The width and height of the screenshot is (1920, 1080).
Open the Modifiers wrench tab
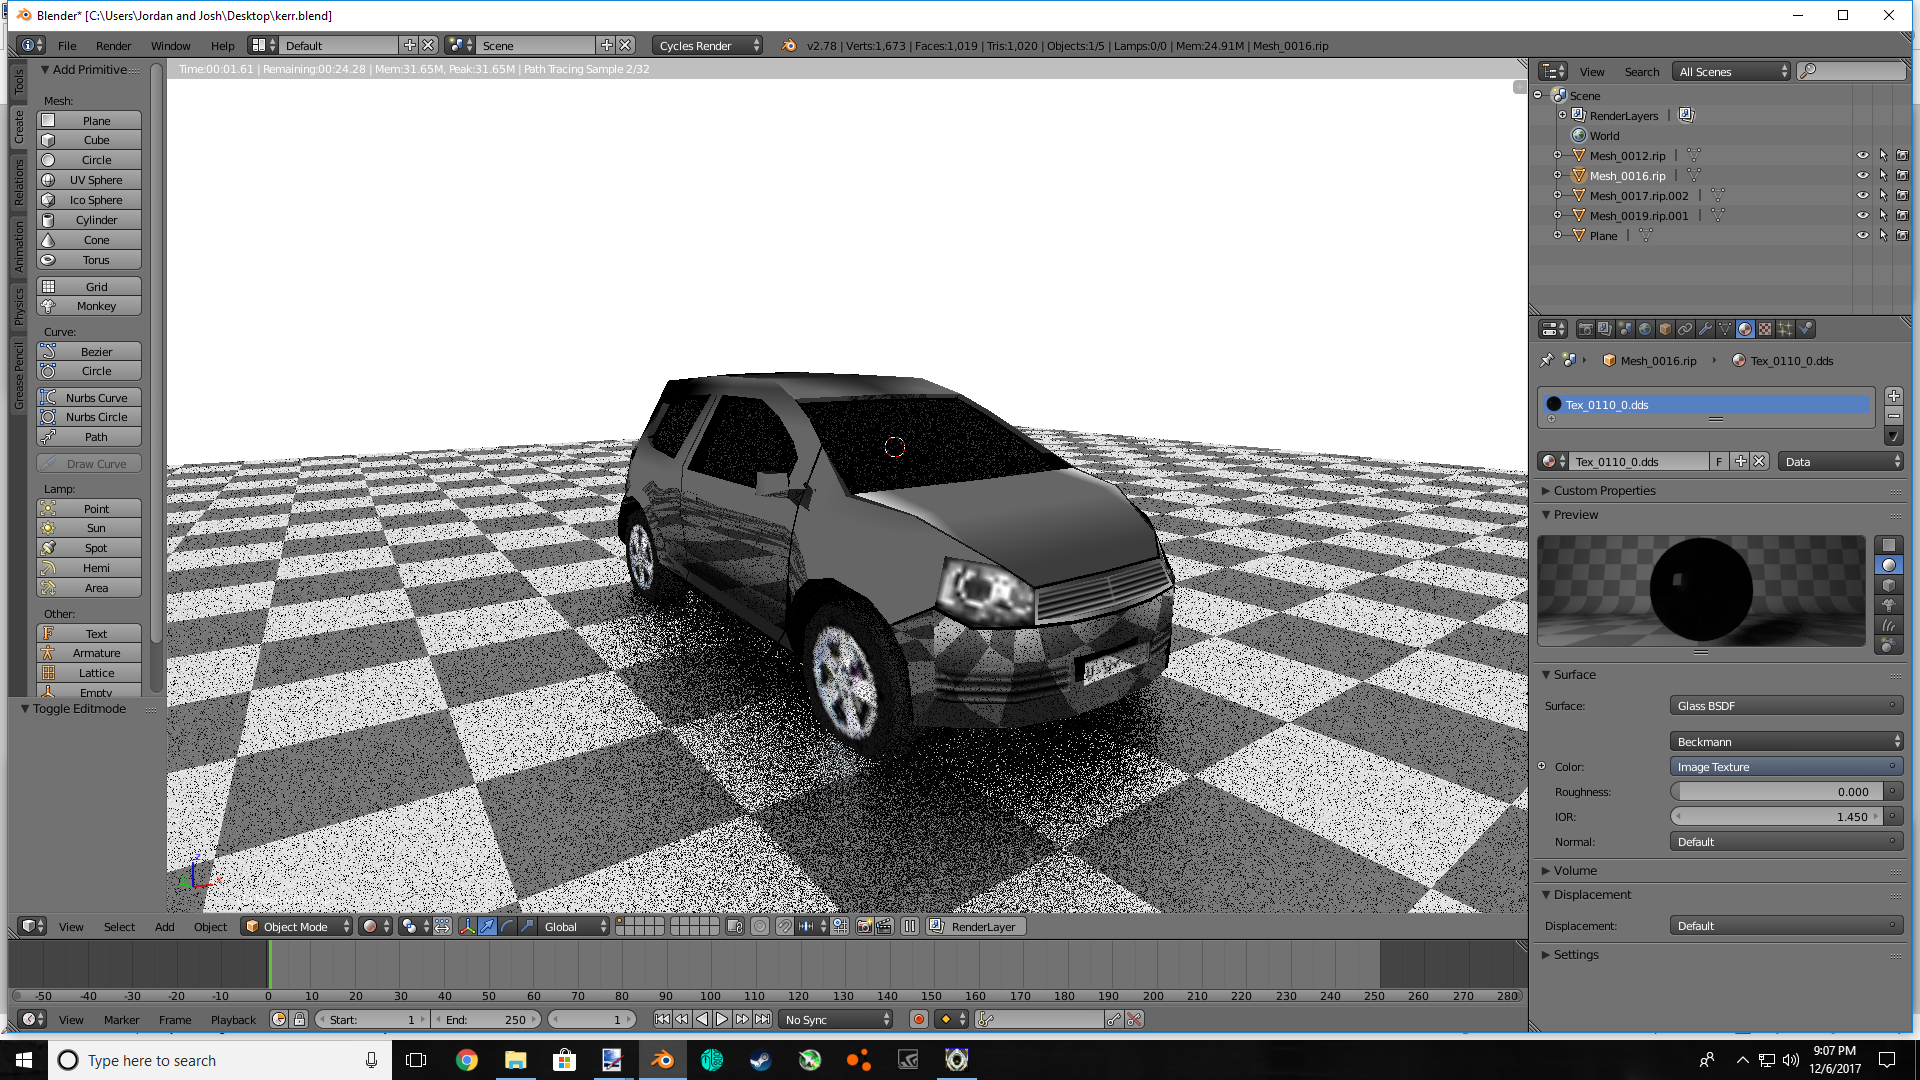tap(1705, 329)
